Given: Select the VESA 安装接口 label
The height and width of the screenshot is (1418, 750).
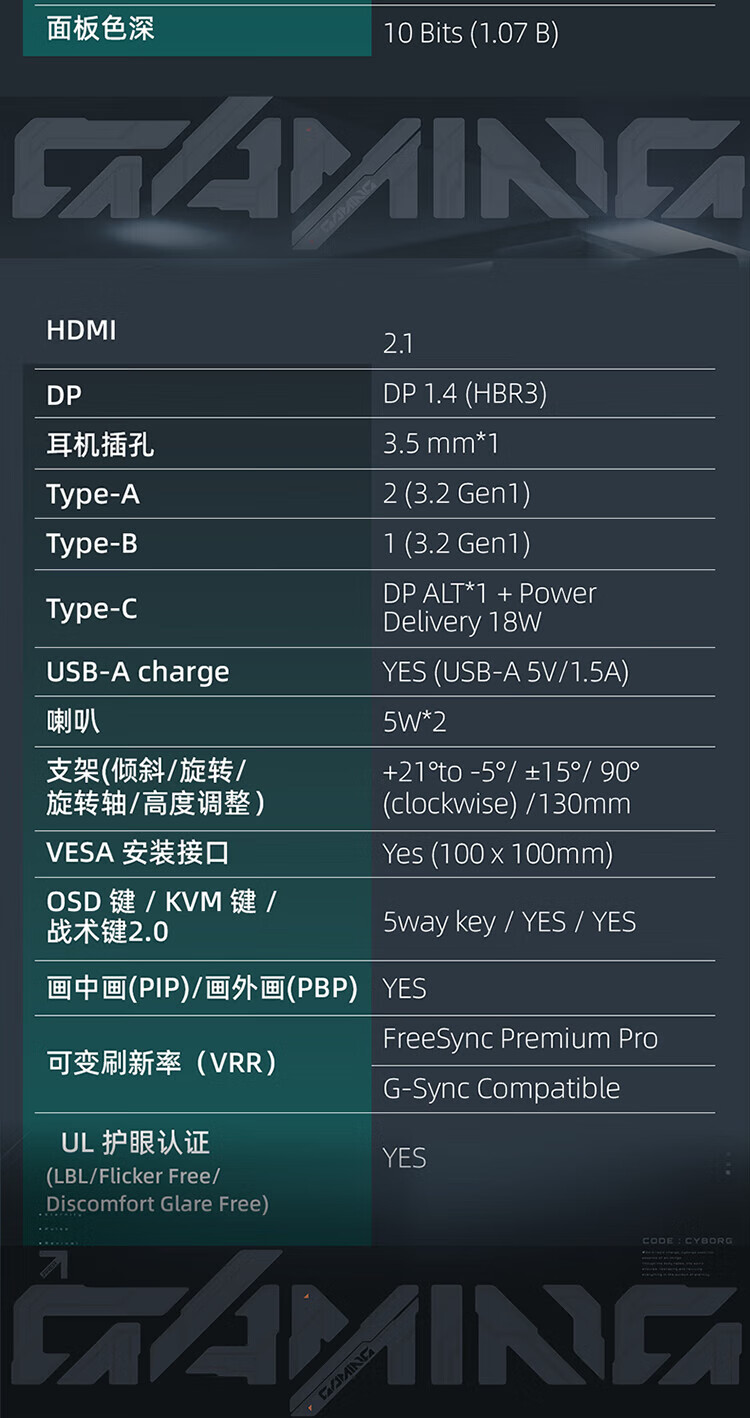Looking at the screenshot, I should [x=138, y=853].
